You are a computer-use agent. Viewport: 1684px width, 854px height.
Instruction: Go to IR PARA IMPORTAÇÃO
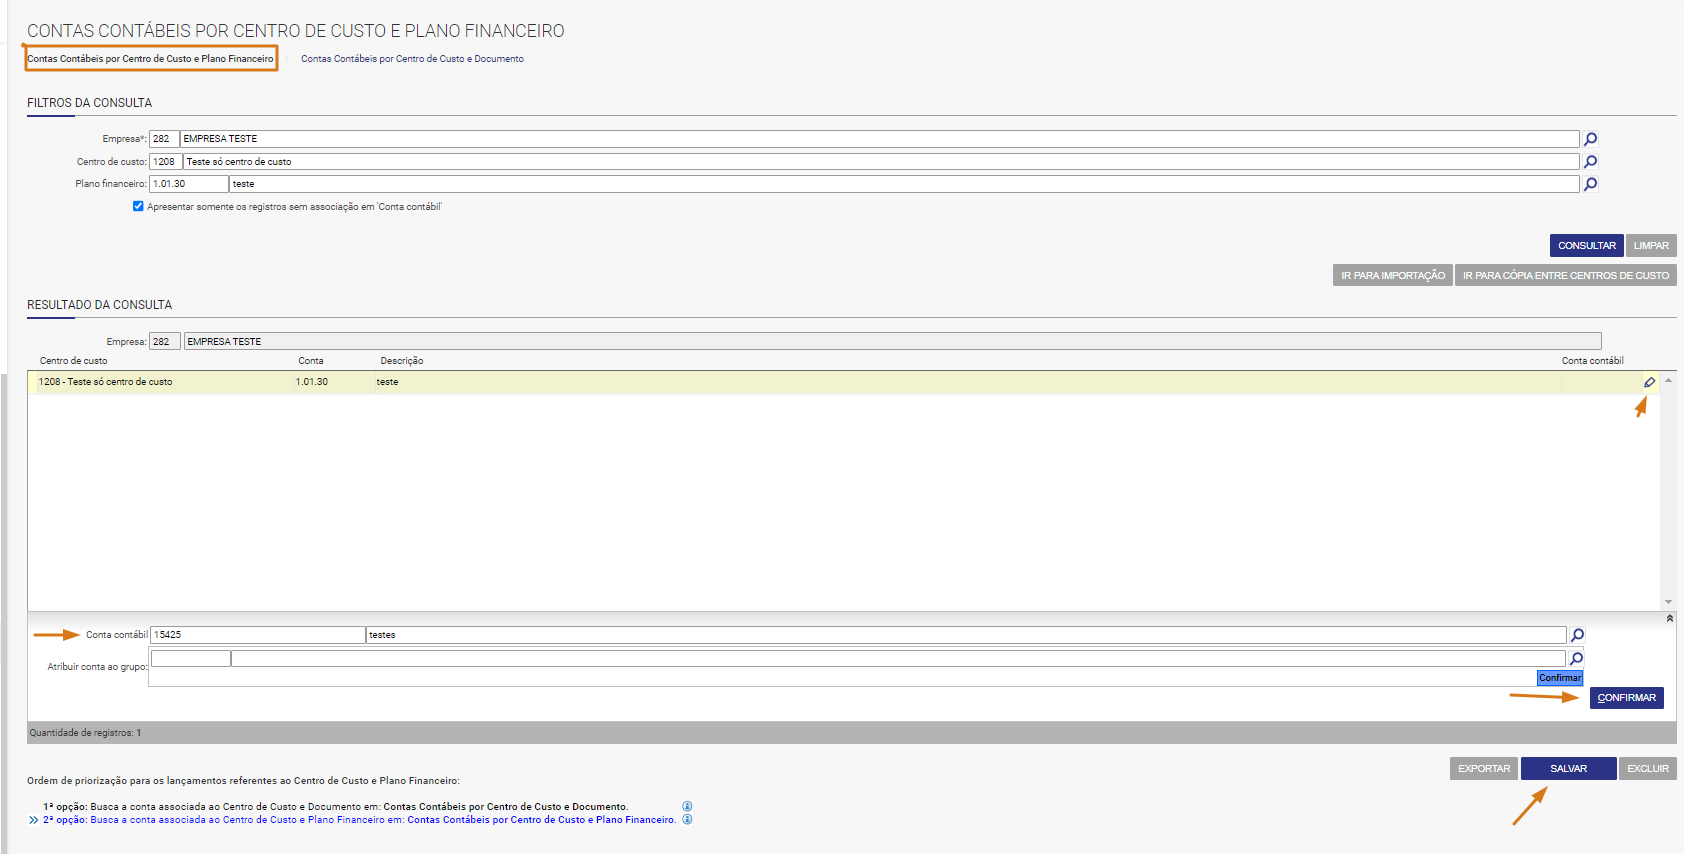click(x=1393, y=275)
